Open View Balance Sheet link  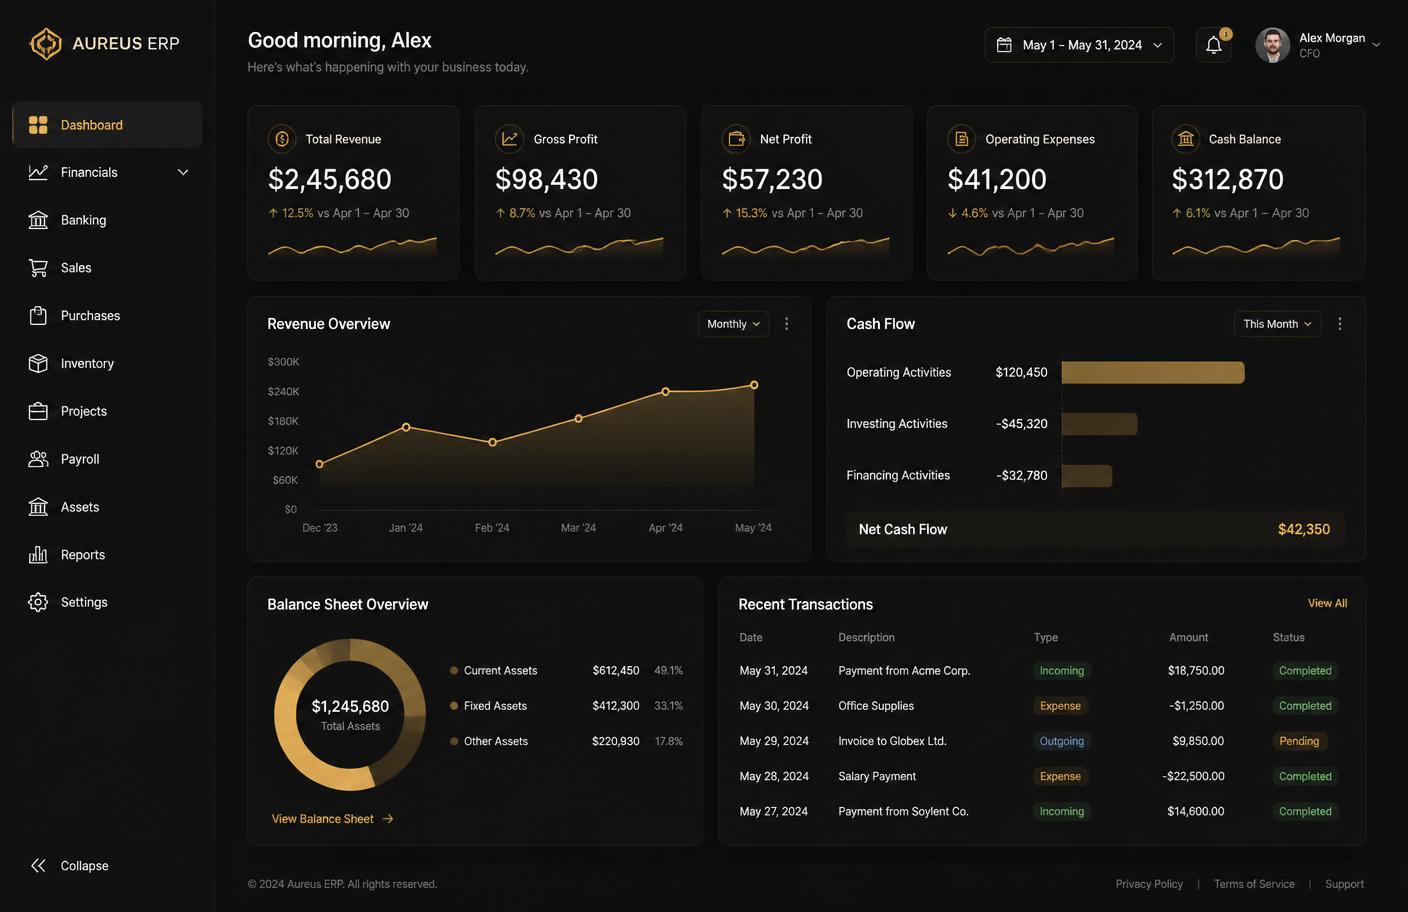point(333,819)
